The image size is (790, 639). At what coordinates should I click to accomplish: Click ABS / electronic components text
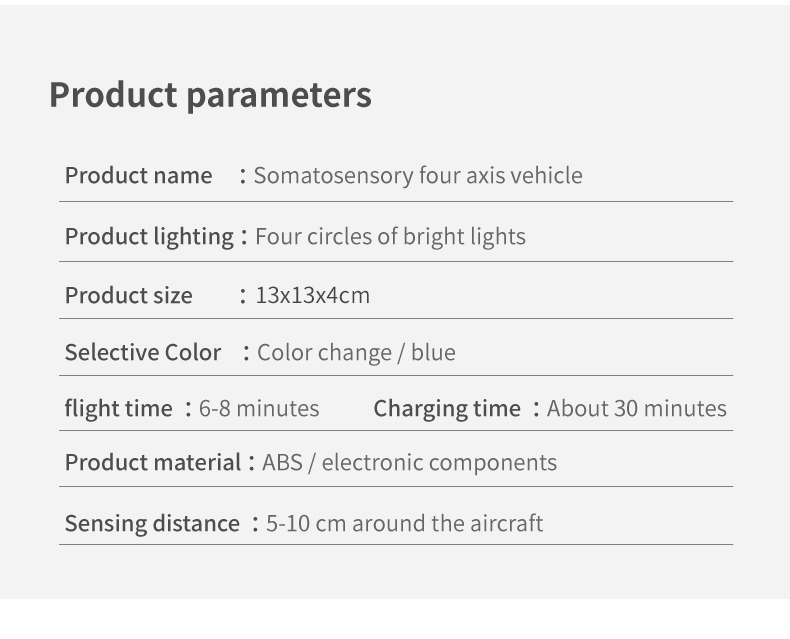[x=409, y=463]
